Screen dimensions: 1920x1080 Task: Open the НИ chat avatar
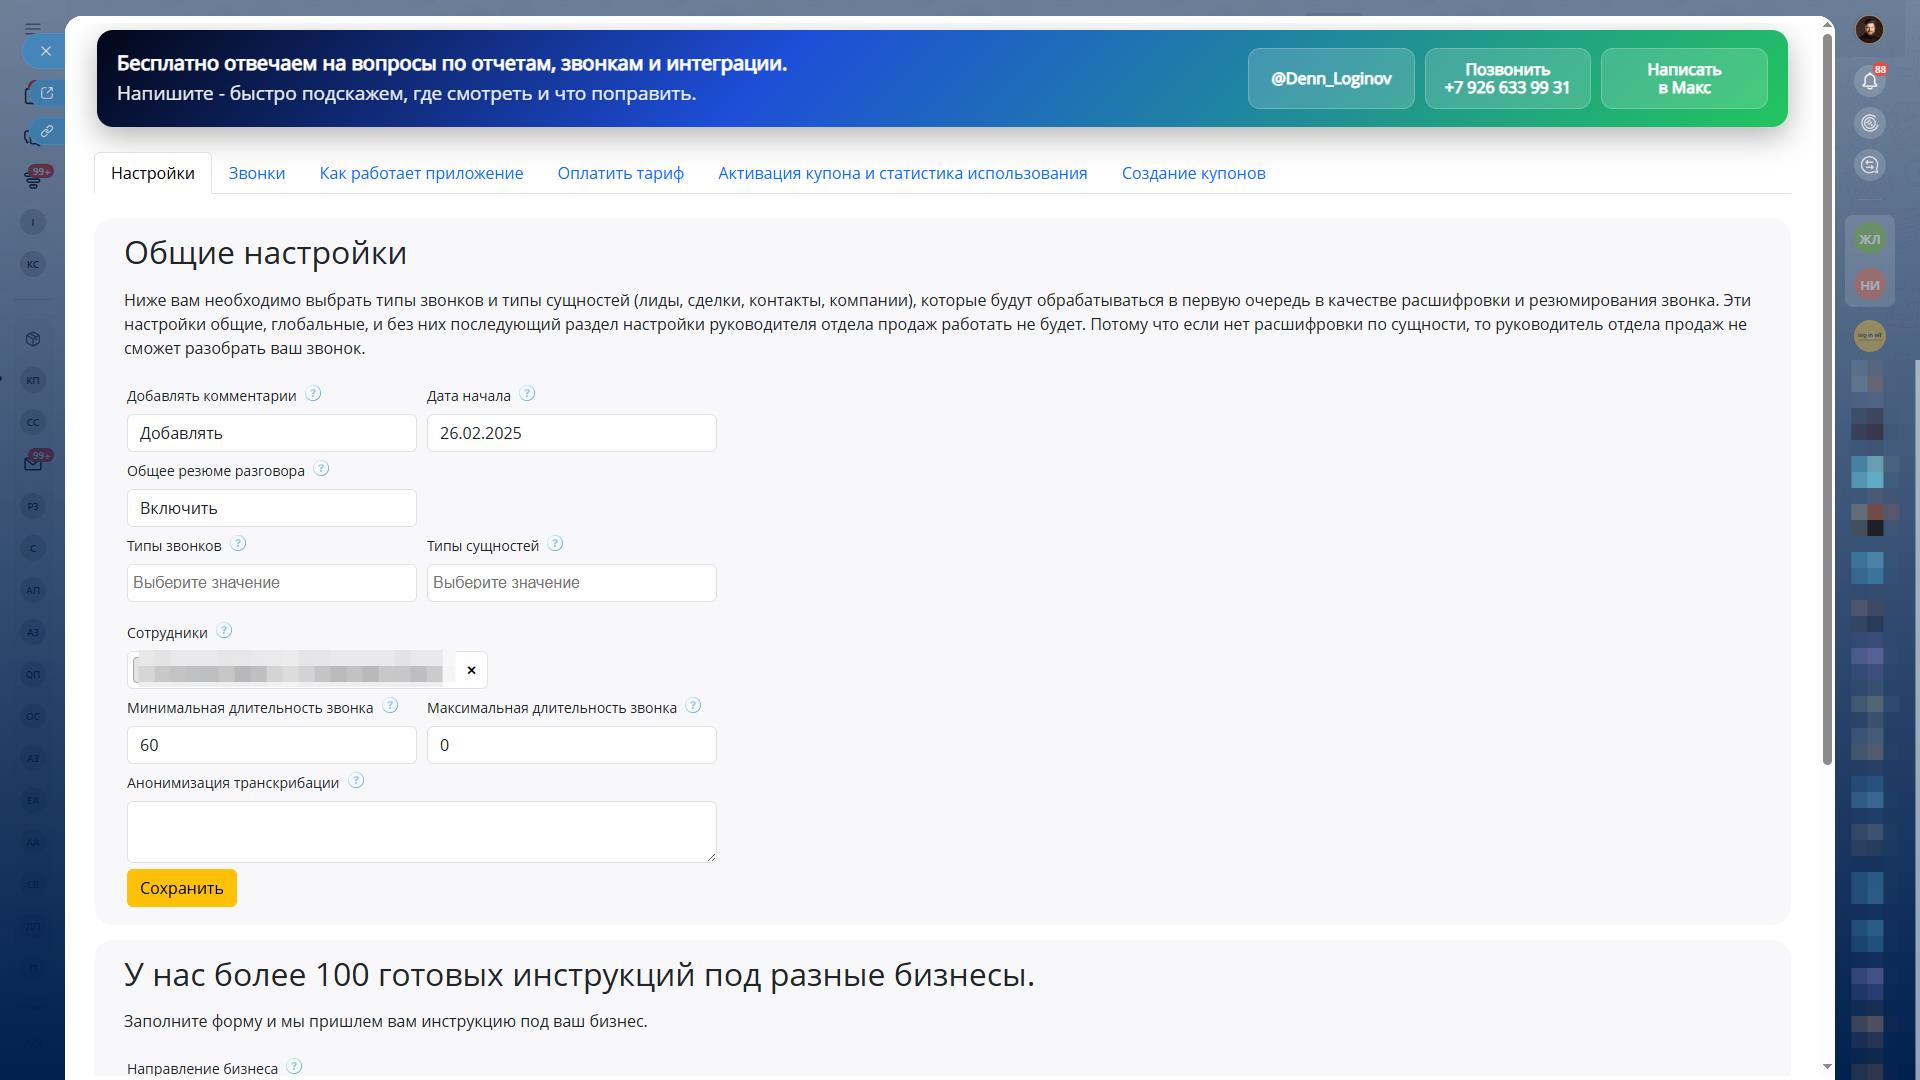click(x=1869, y=285)
